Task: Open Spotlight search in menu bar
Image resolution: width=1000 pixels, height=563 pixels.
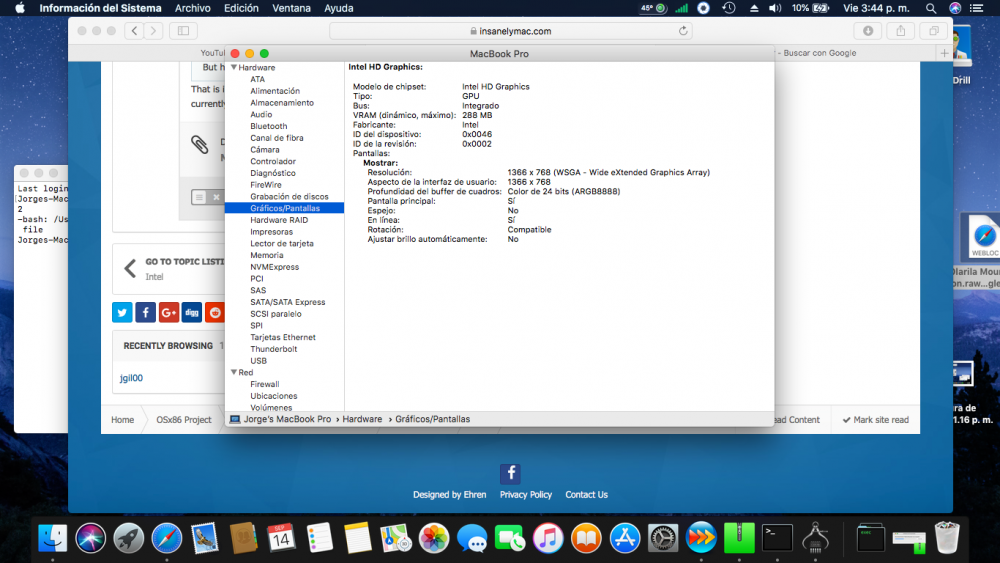Action: (x=931, y=8)
